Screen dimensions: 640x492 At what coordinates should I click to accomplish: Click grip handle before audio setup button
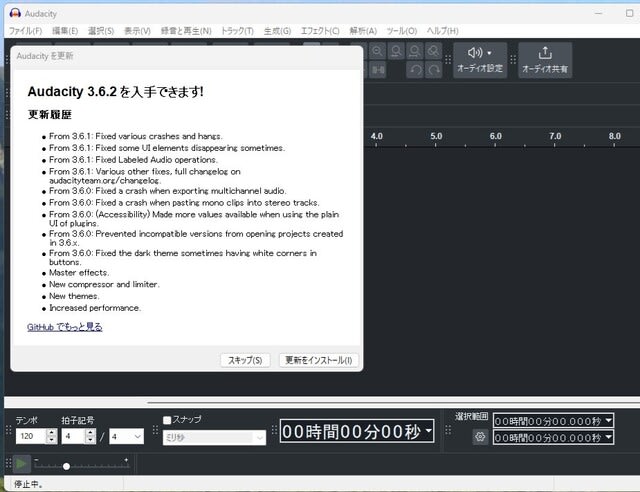point(448,60)
